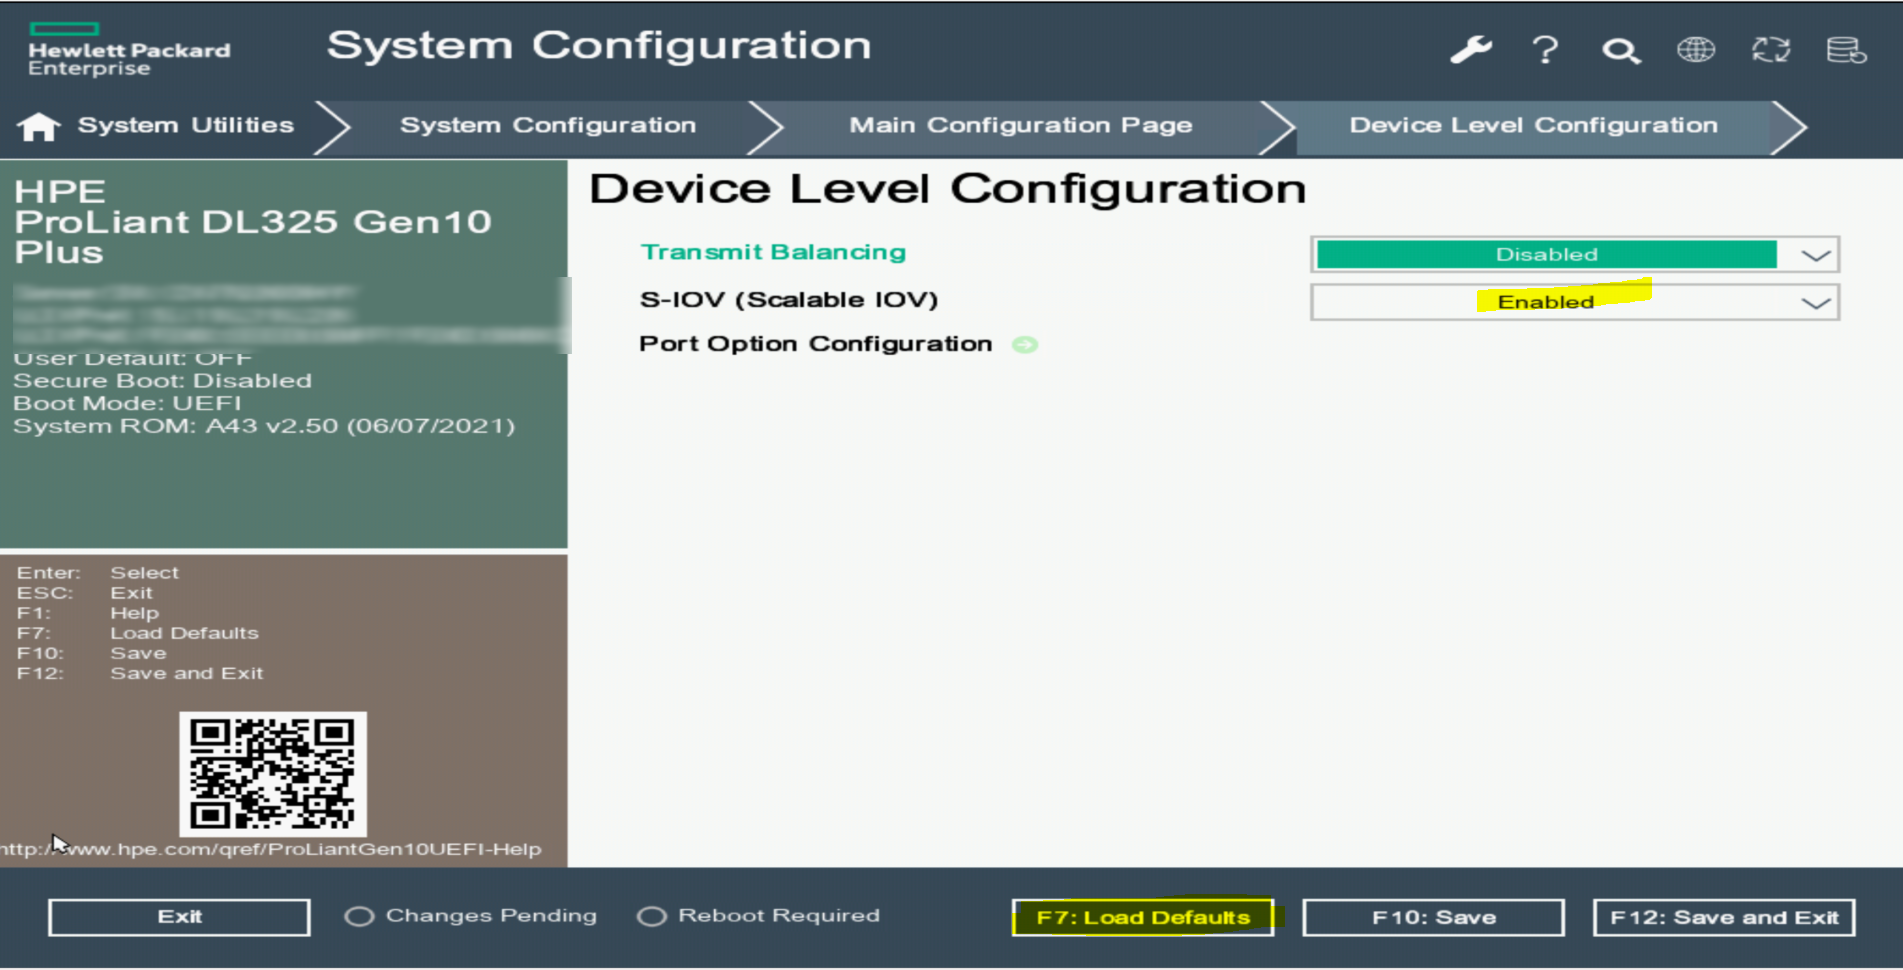Open the Setup Tools wrench icon
This screenshot has height=970, width=1903.
click(1471, 49)
